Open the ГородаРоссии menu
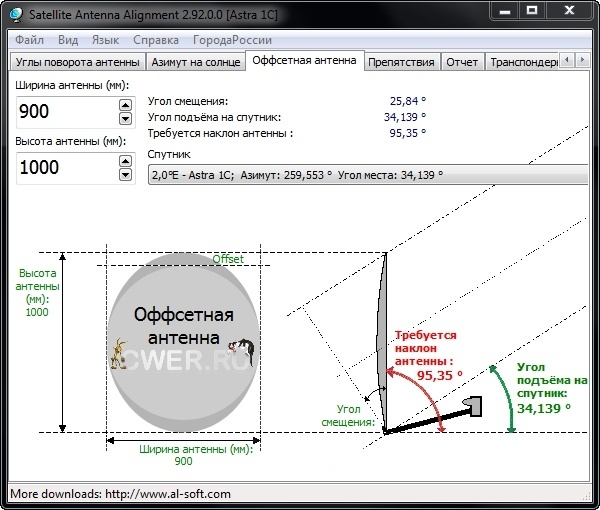The image size is (600, 510). click(233, 40)
